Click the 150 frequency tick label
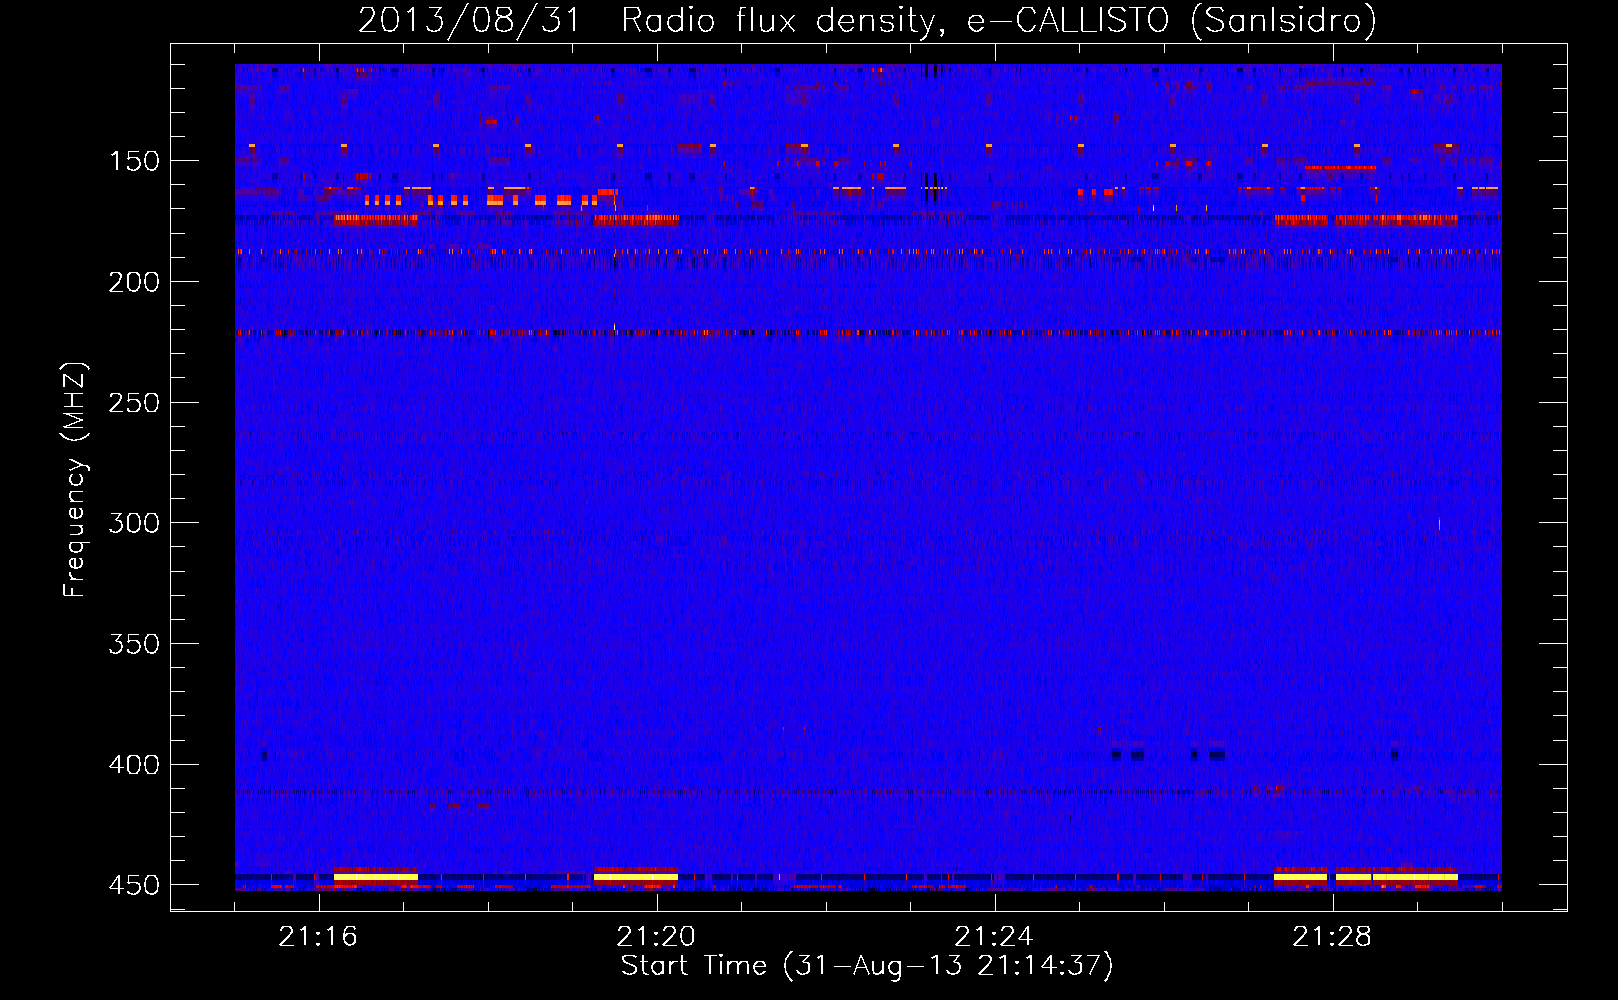 click(134, 161)
